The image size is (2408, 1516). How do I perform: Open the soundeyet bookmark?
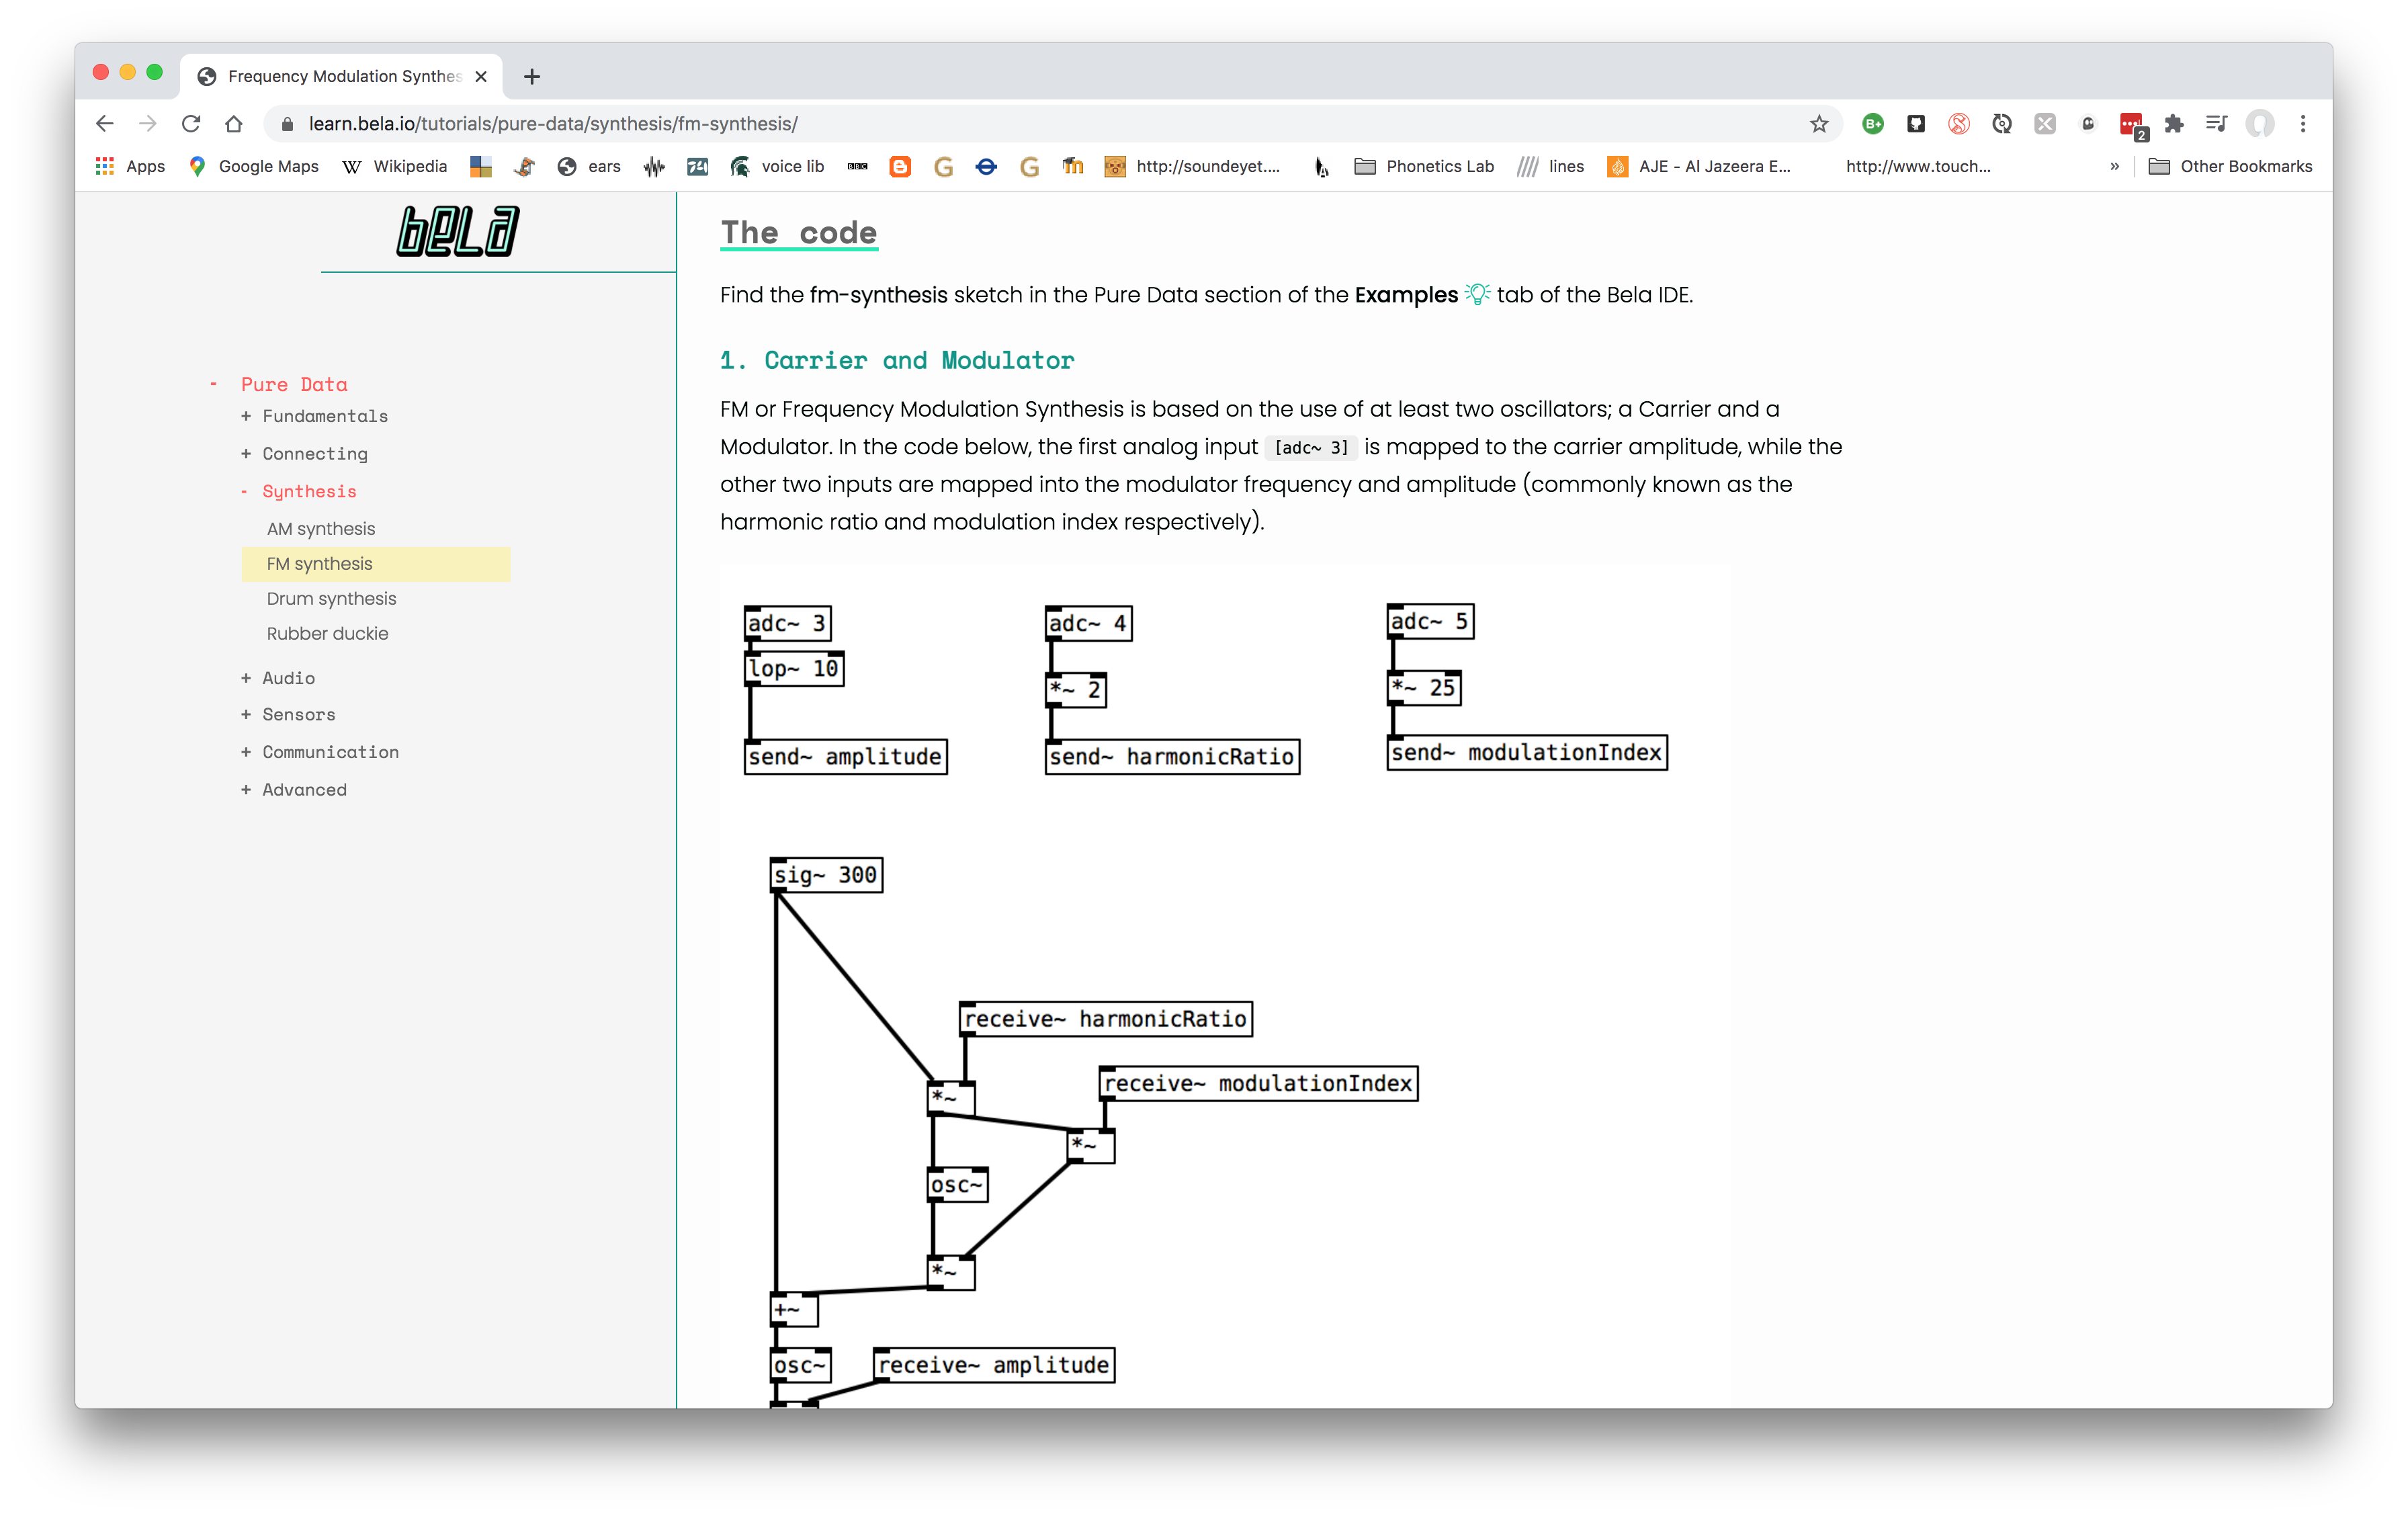tap(1192, 166)
